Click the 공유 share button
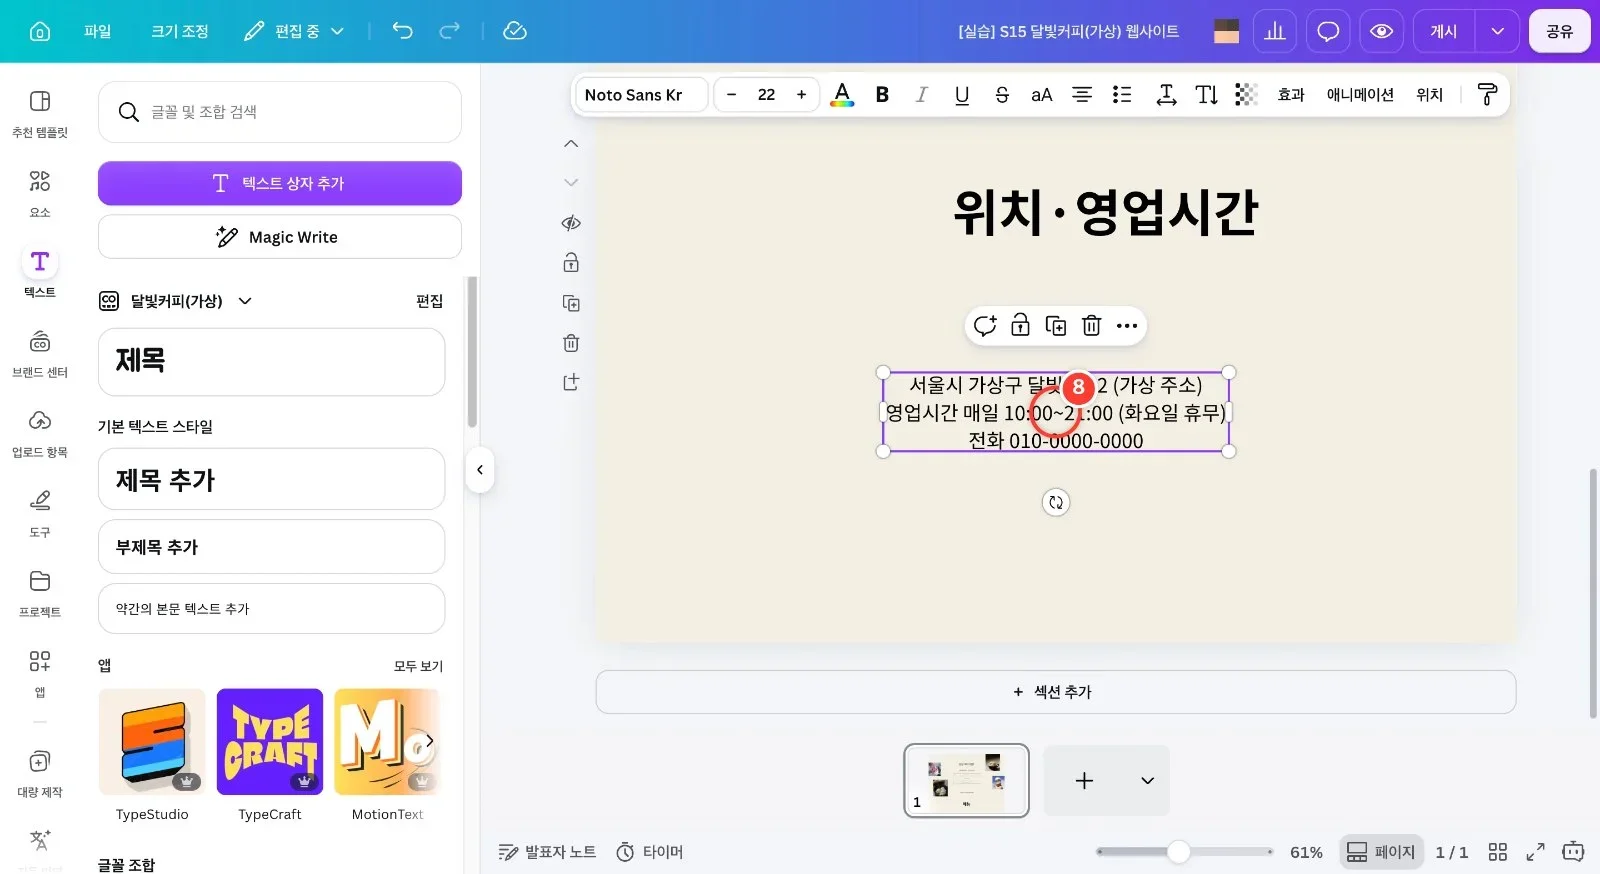 pyautogui.click(x=1559, y=31)
